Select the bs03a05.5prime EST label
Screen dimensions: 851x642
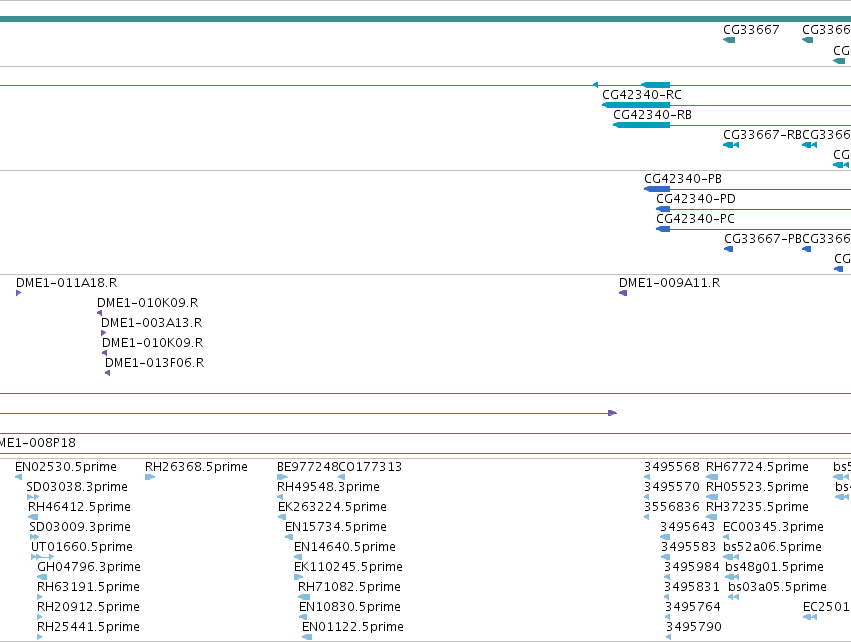pyautogui.click(x=777, y=587)
